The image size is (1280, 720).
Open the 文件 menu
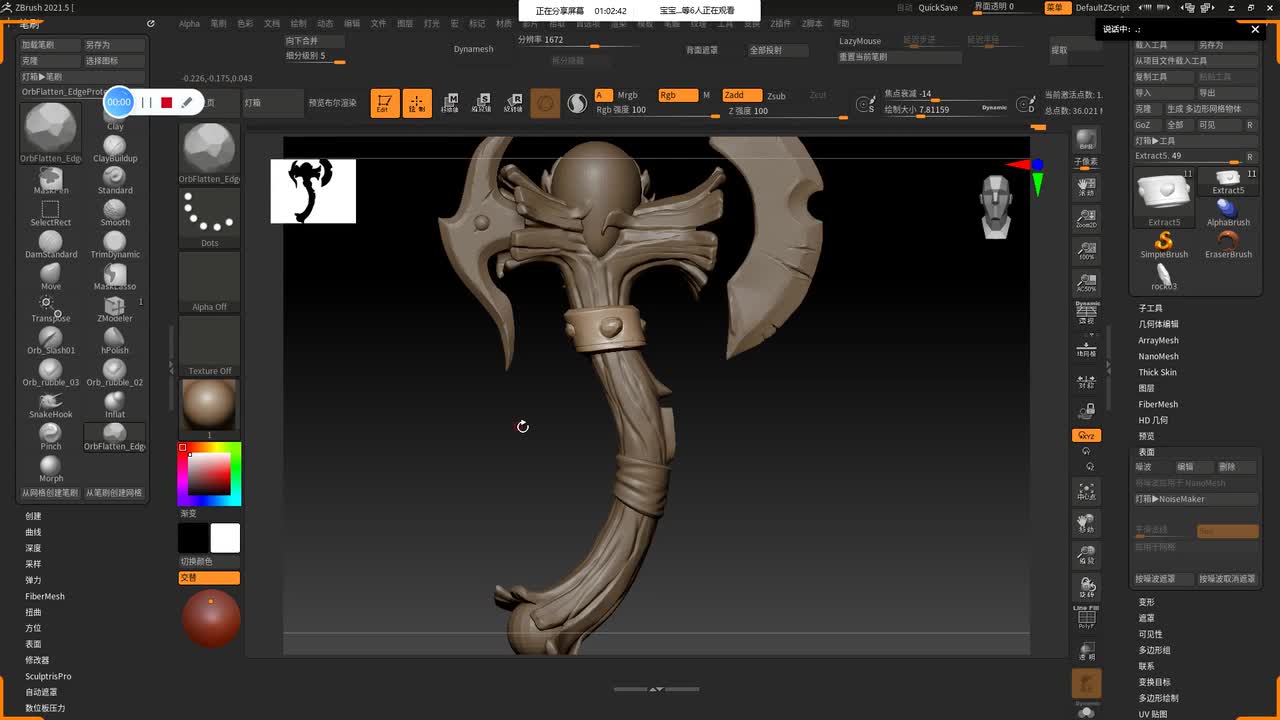378,23
